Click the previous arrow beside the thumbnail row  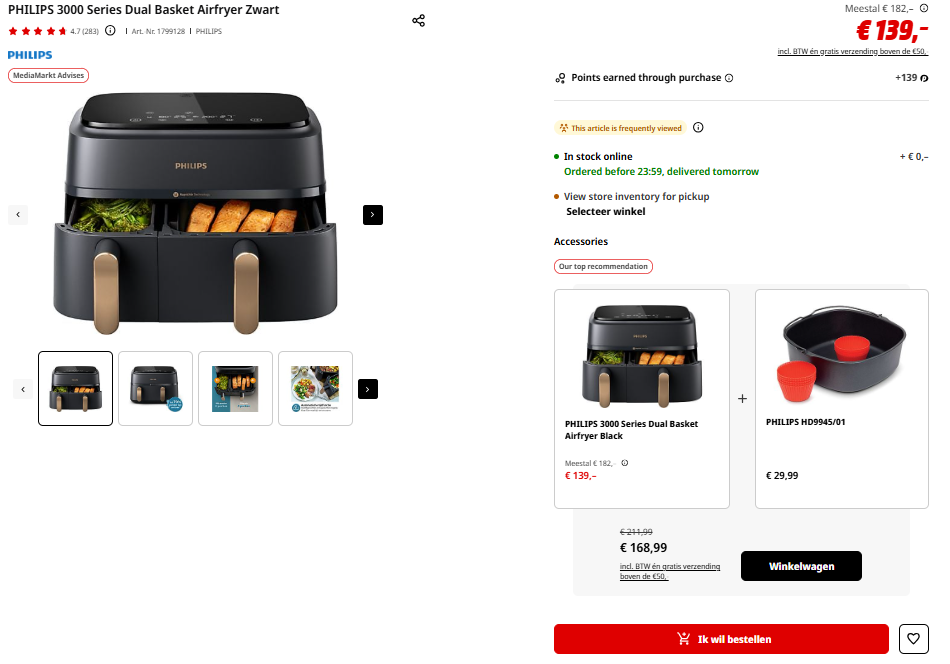coord(22,389)
